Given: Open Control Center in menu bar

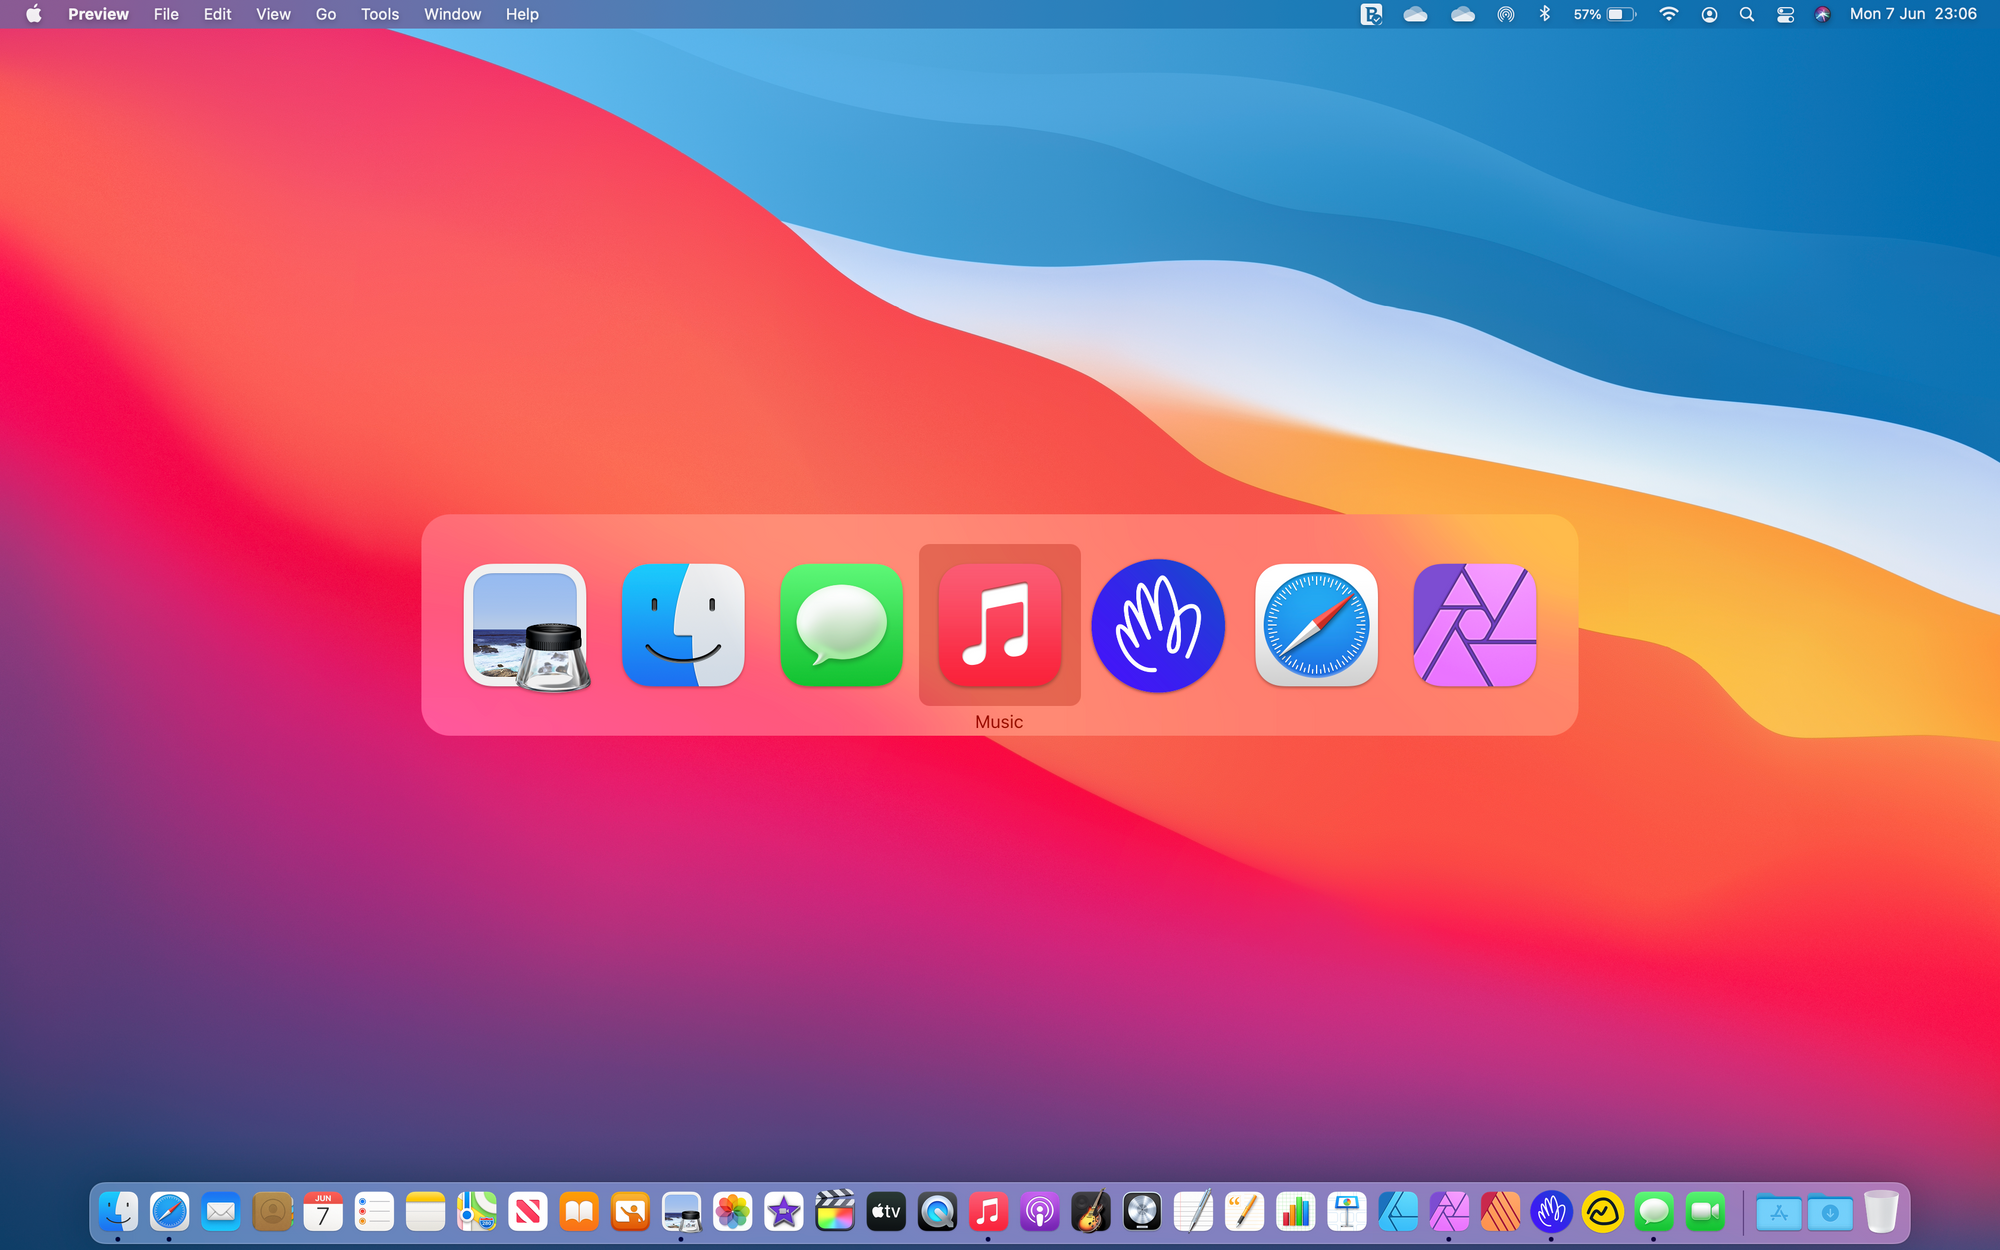Looking at the screenshot, I should (x=1785, y=14).
